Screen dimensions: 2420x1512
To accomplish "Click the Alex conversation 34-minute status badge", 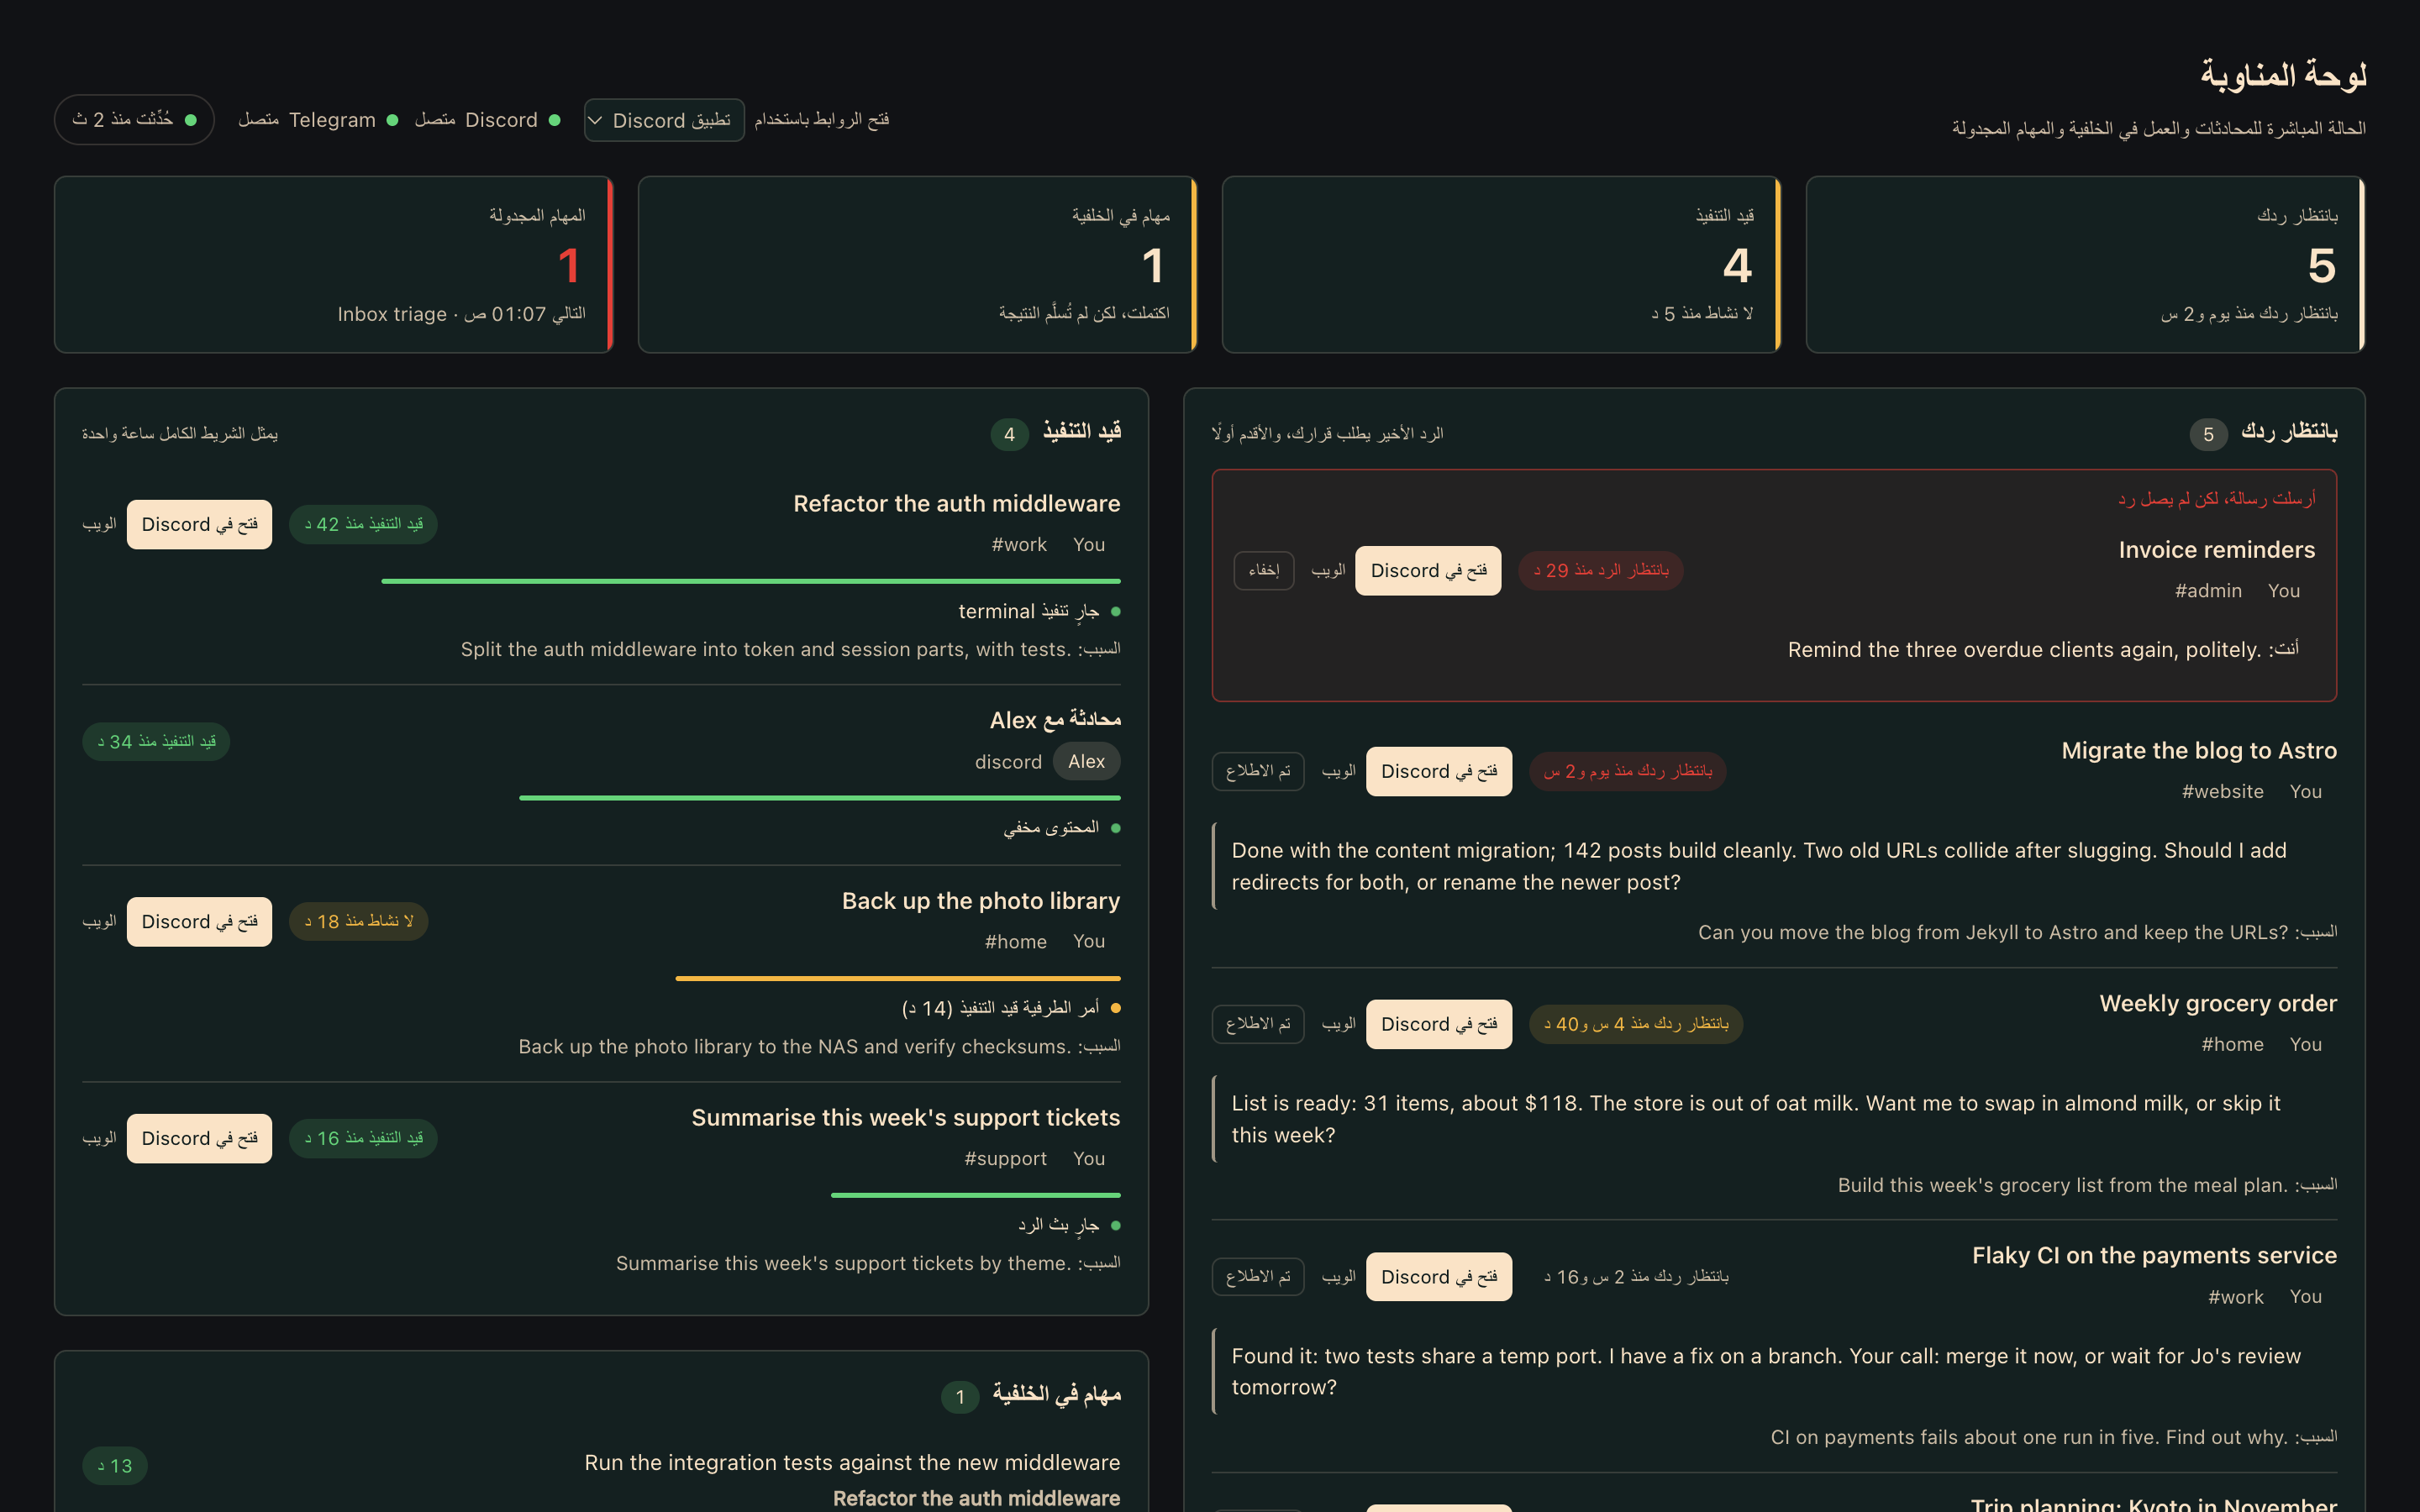I will 156,742.
